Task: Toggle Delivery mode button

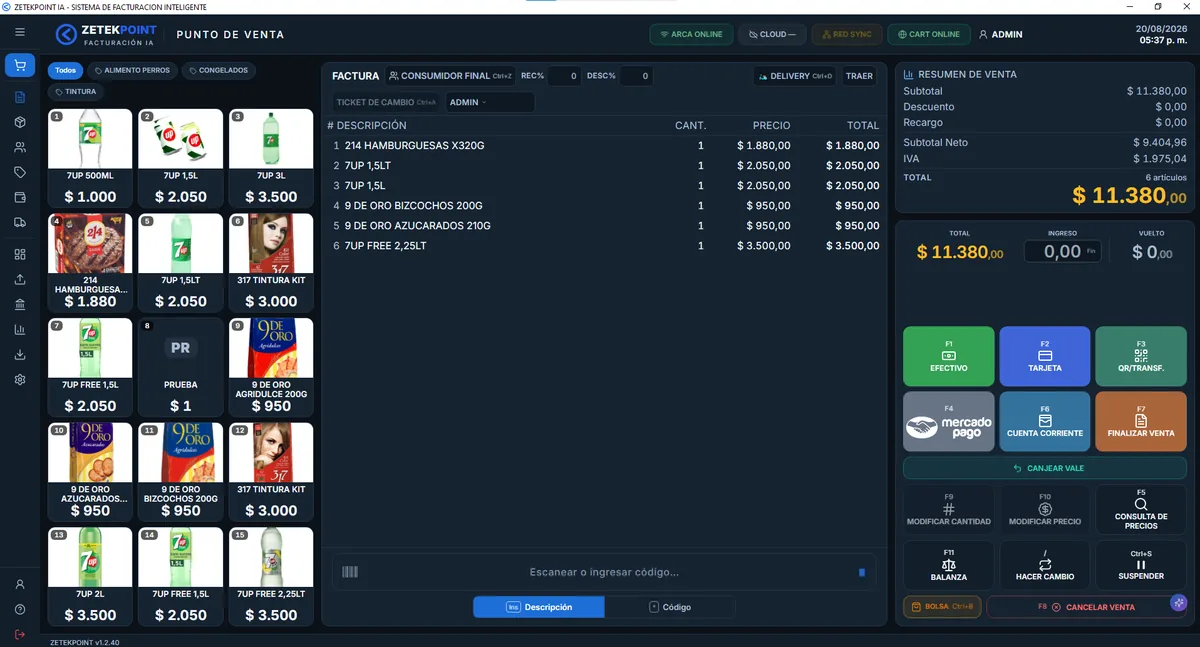Action: click(794, 76)
